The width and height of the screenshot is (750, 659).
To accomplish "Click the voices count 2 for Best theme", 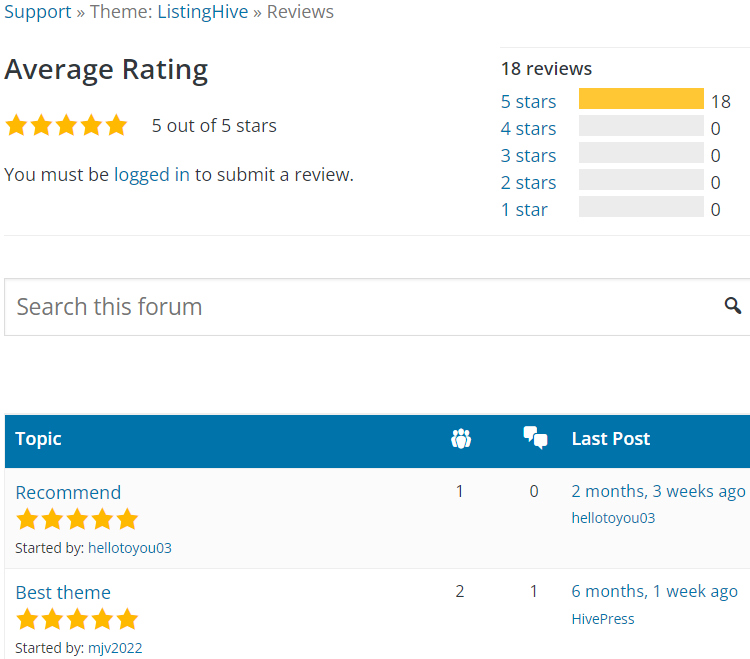I will 460,592.
